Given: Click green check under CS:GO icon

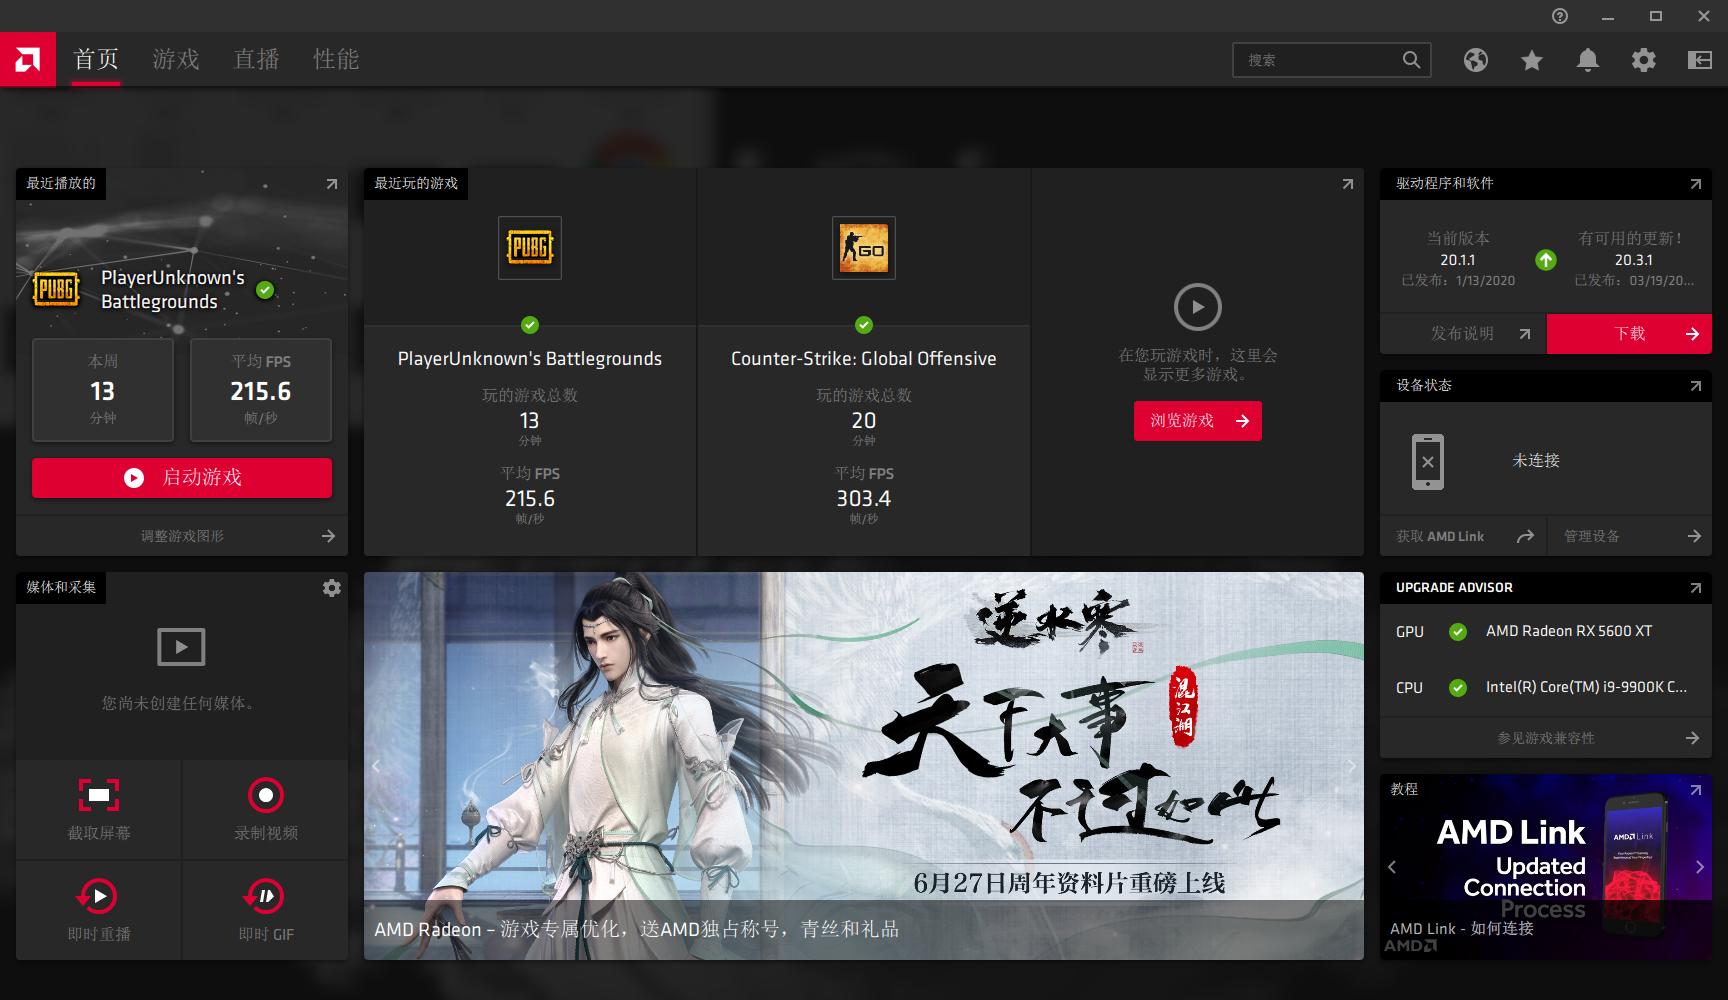Looking at the screenshot, I should [864, 325].
